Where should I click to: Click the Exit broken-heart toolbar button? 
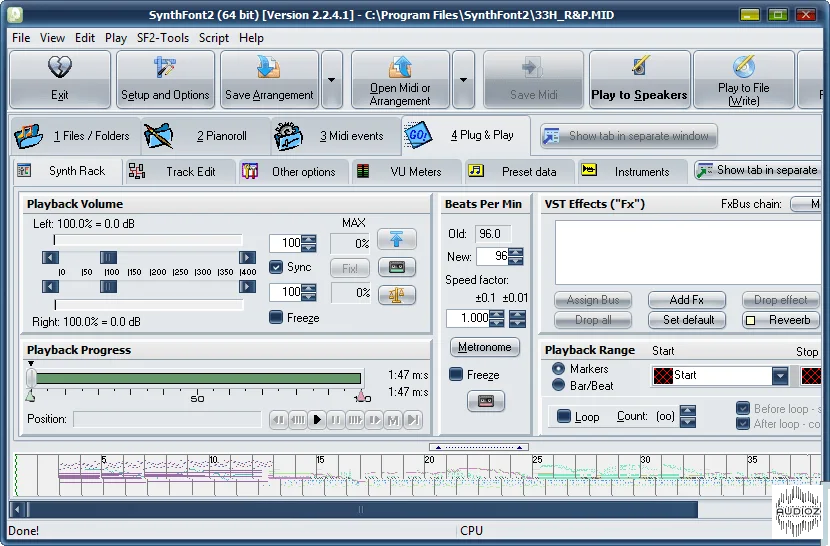pyautogui.click(x=60, y=79)
